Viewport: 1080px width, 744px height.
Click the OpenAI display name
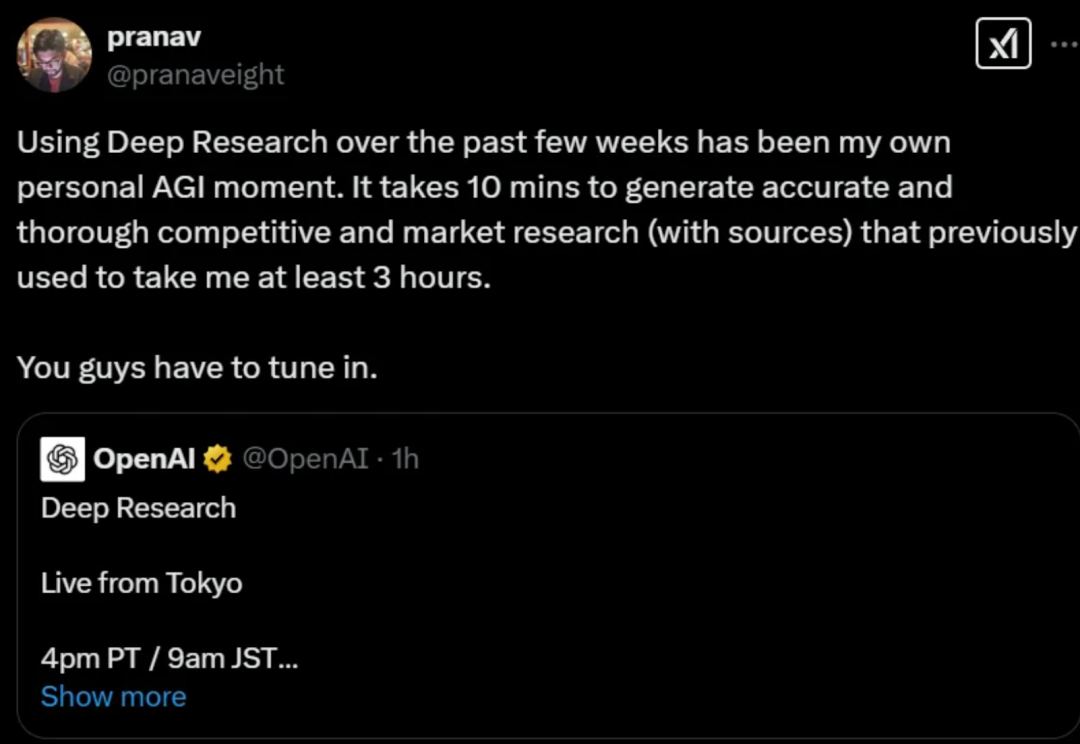tap(145, 459)
